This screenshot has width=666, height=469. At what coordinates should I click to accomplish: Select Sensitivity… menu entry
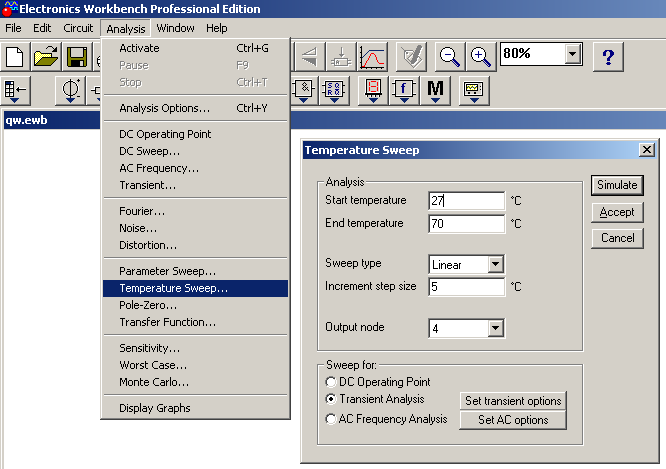coord(195,348)
